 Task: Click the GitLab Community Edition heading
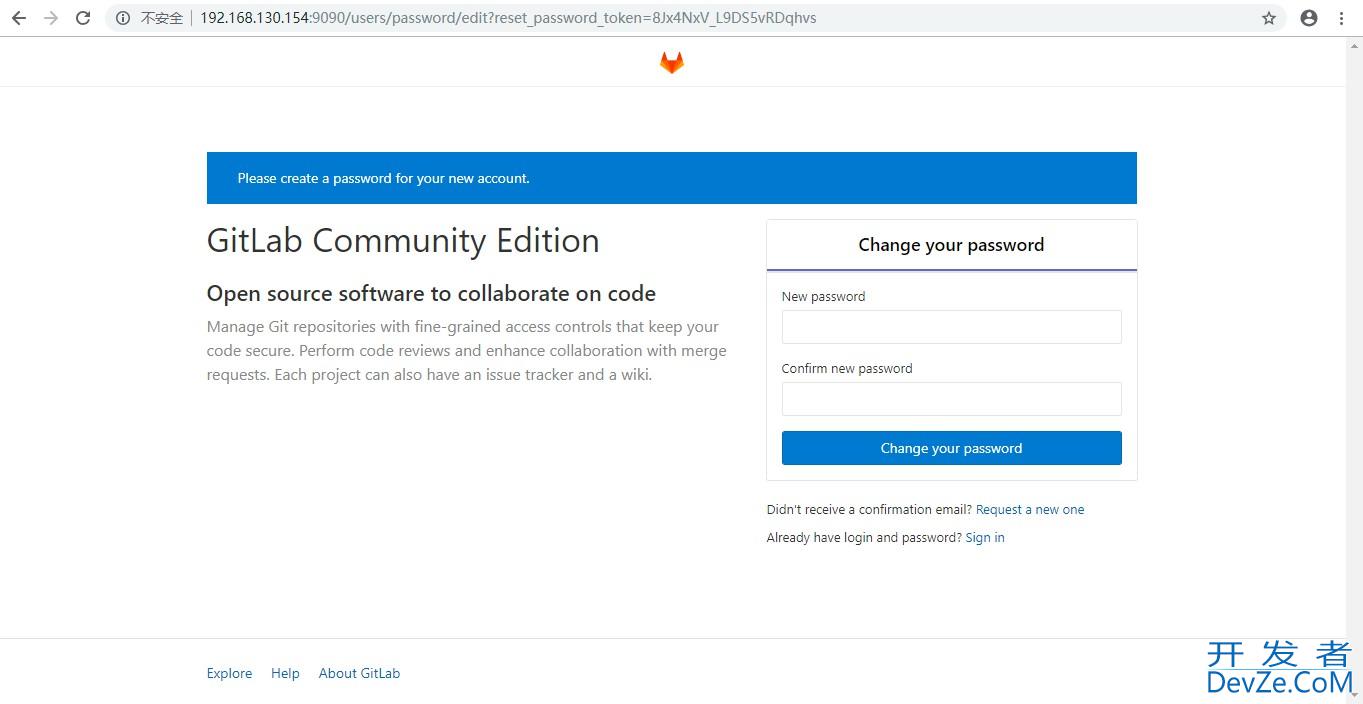[403, 241]
